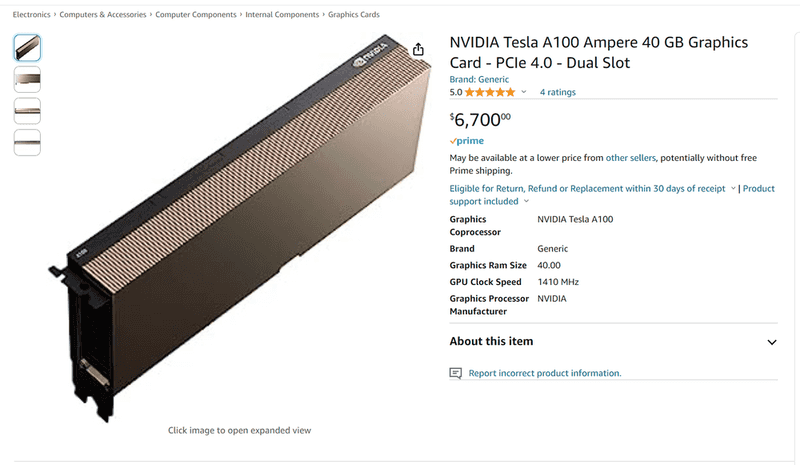Go to the Electronics breadcrumb
800x465 pixels.
[x=32, y=15]
